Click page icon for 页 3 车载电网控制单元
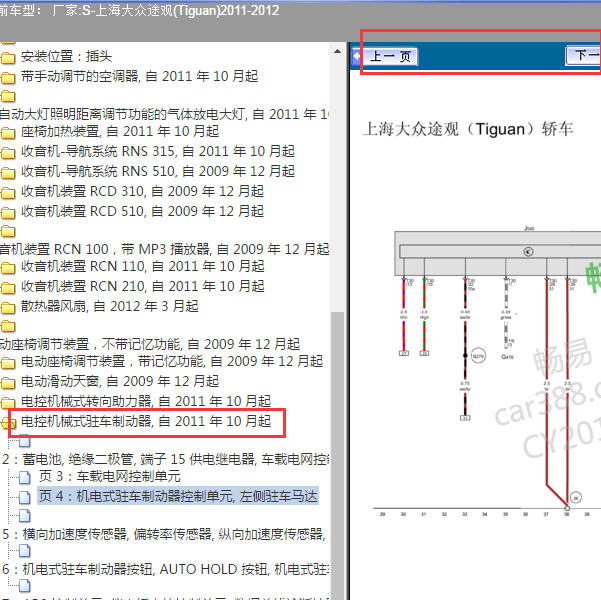Image resolution: width=601 pixels, height=600 pixels. 25,478
